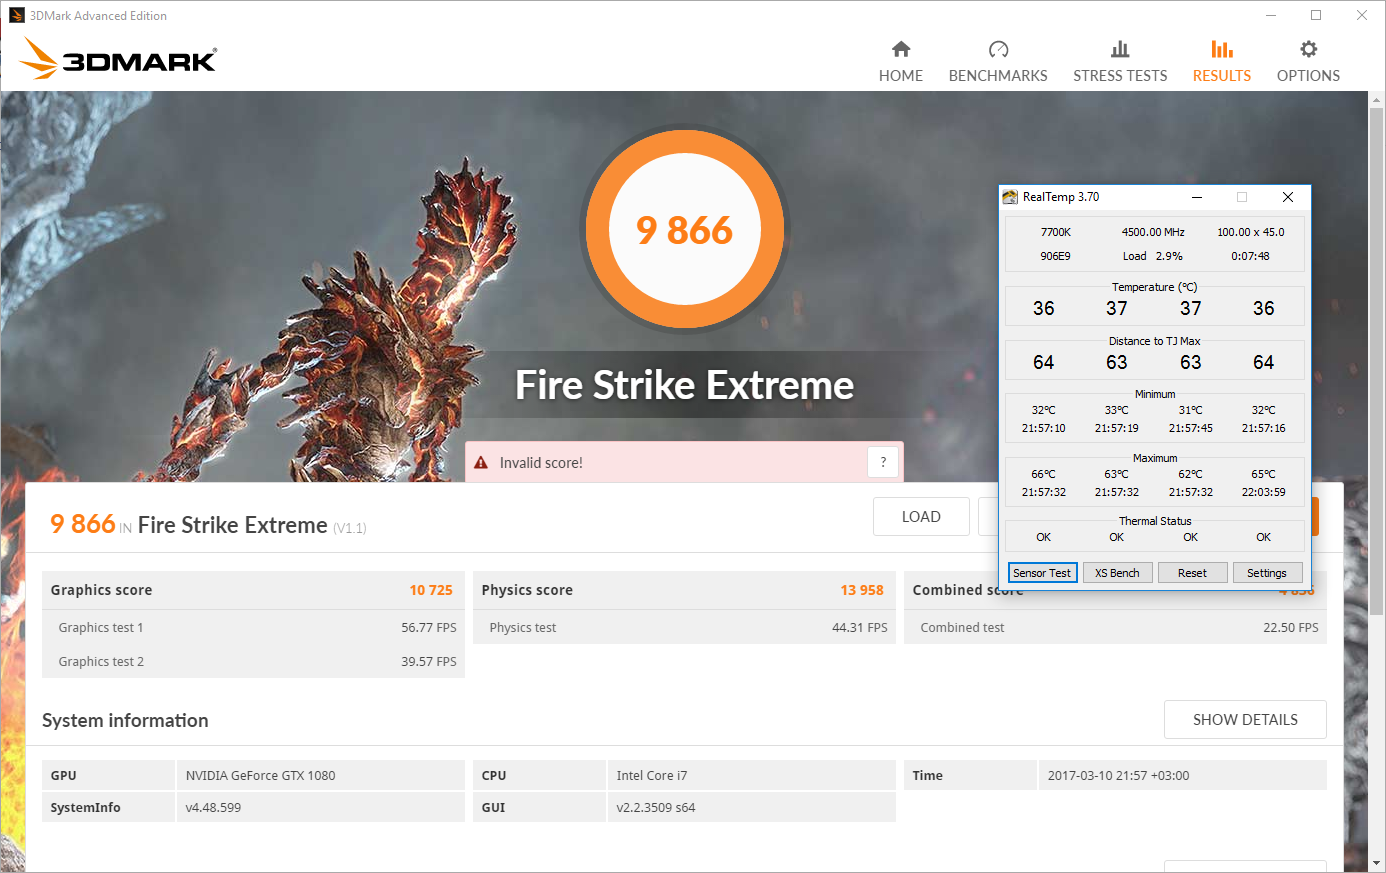Click the '22.50 FPS' value
Screen dimensions: 1386x873
pyautogui.click(x=1291, y=628)
